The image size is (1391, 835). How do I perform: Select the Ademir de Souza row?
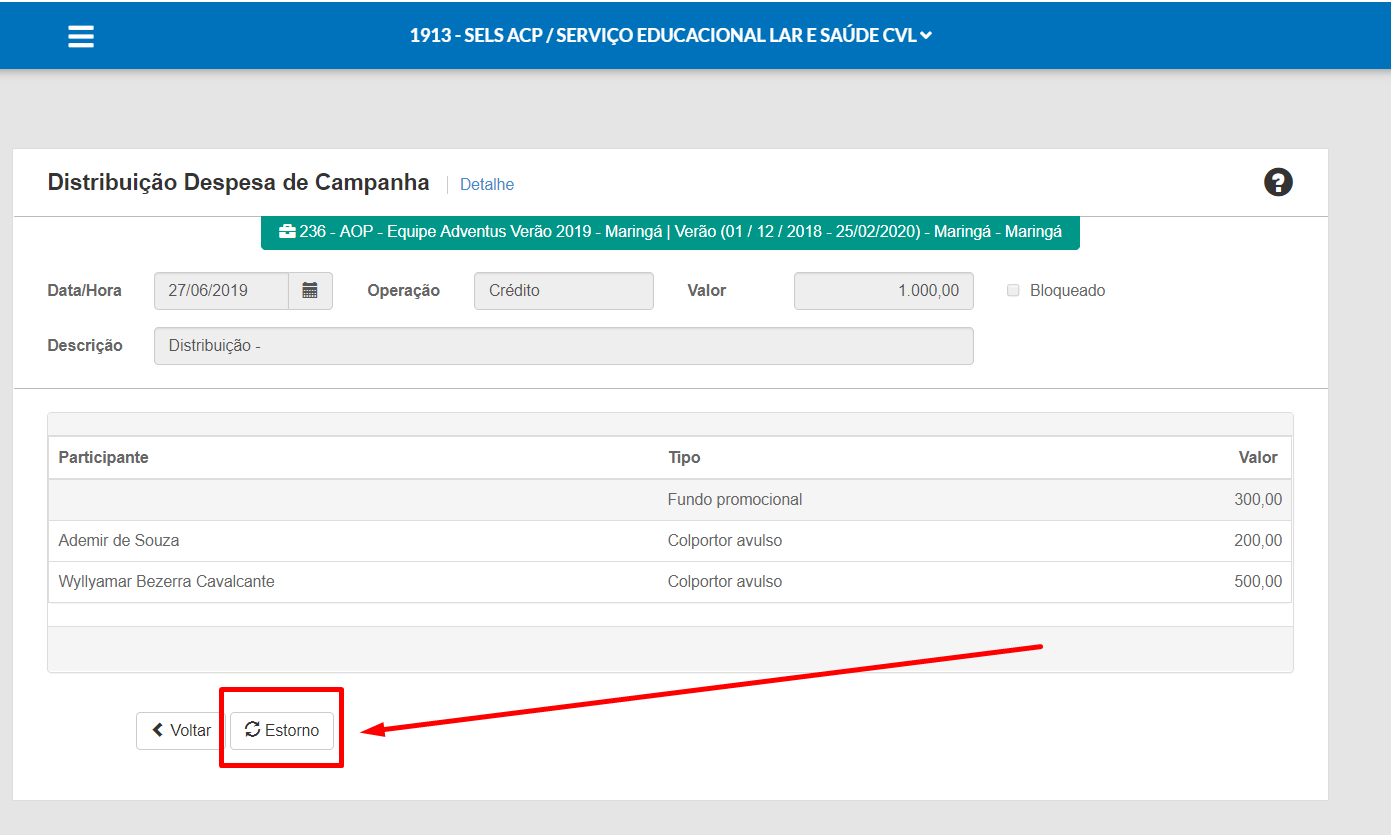pos(670,540)
